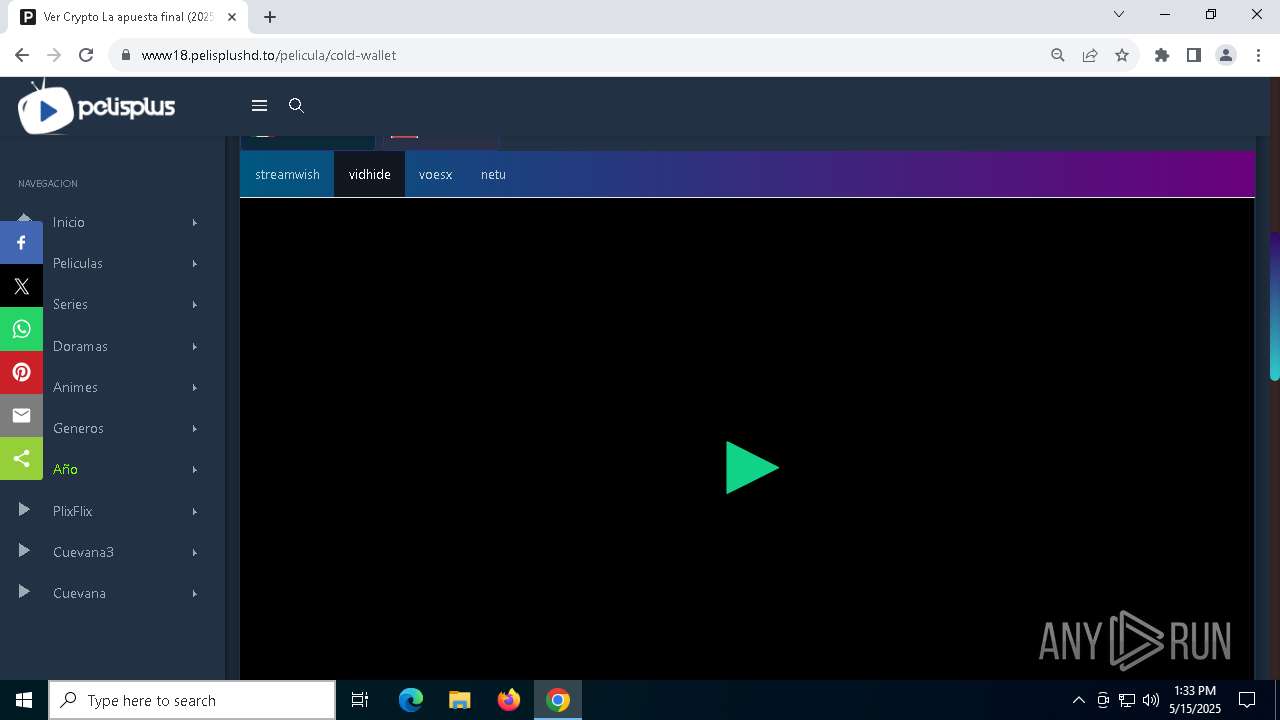This screenshot has height=720, width=1280.
Task: Share on X (Twitter) icon
Action: (x=21, y=286)
